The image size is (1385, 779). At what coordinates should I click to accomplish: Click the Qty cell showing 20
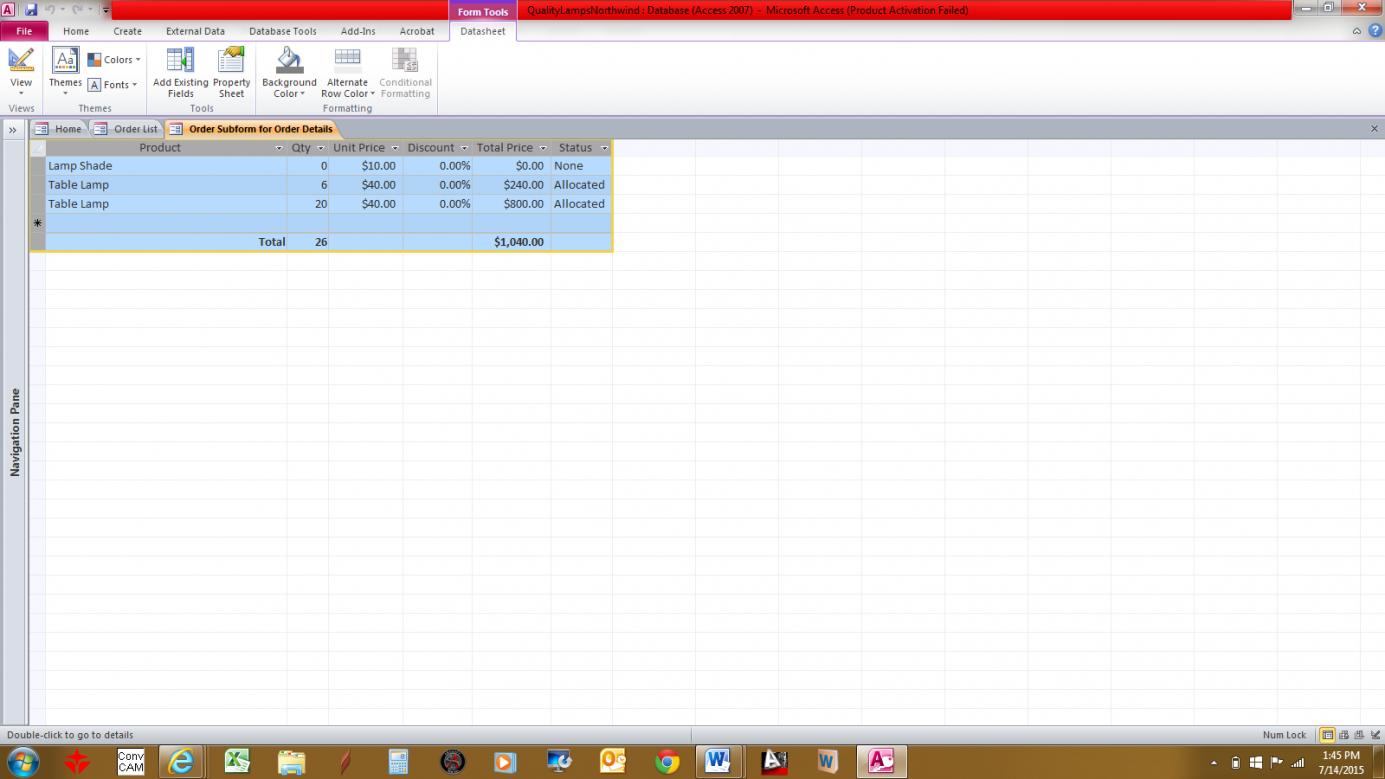(x=308, y=204)
